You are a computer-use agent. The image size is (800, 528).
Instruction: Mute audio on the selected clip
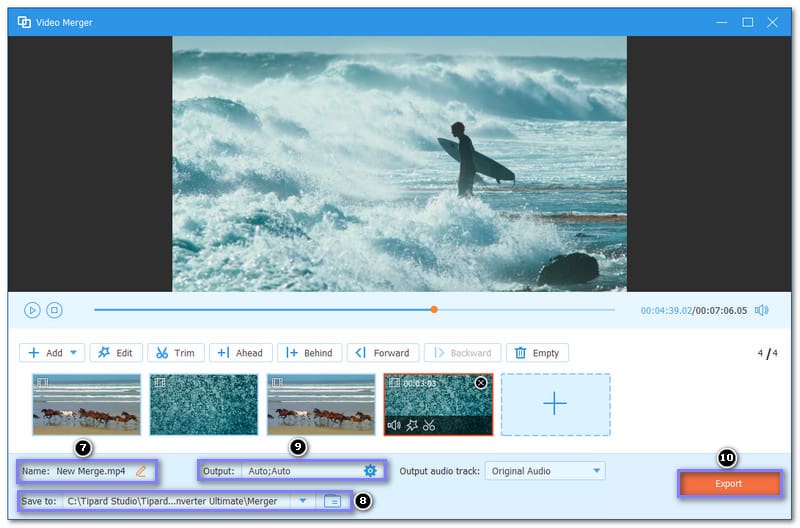pos(394,425)
